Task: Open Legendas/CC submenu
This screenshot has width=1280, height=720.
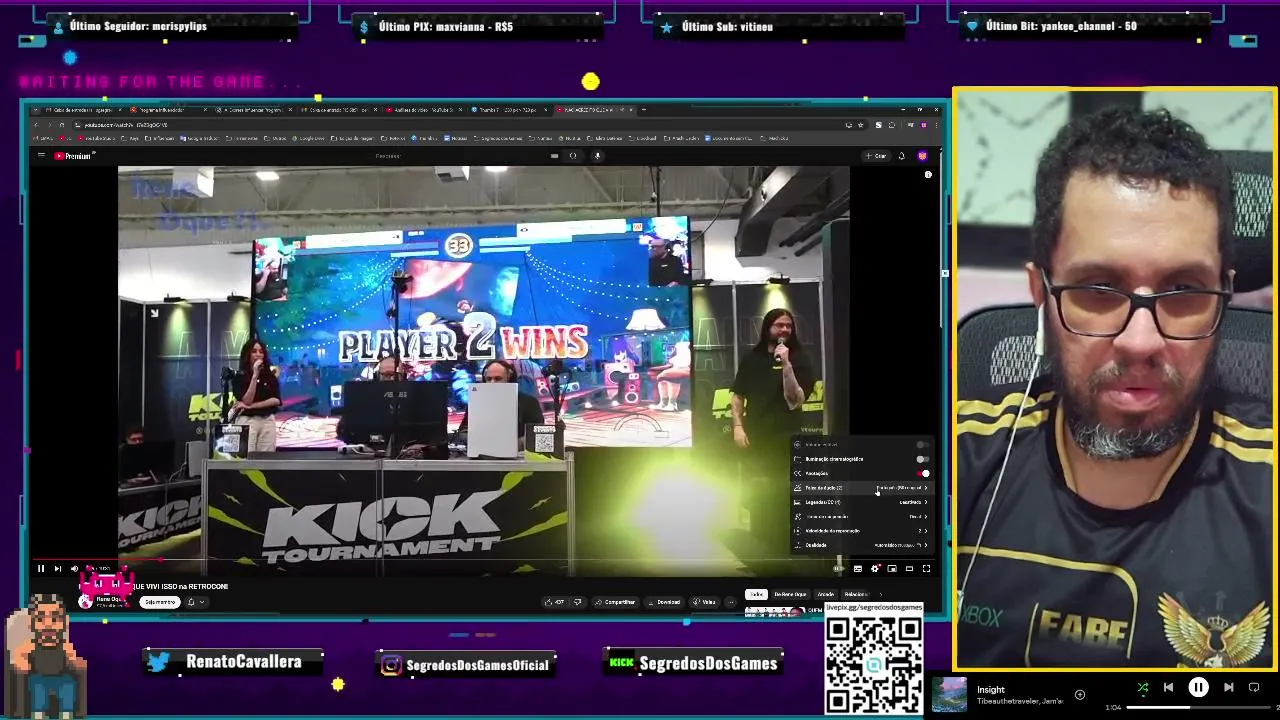Action: click(861, 502)
